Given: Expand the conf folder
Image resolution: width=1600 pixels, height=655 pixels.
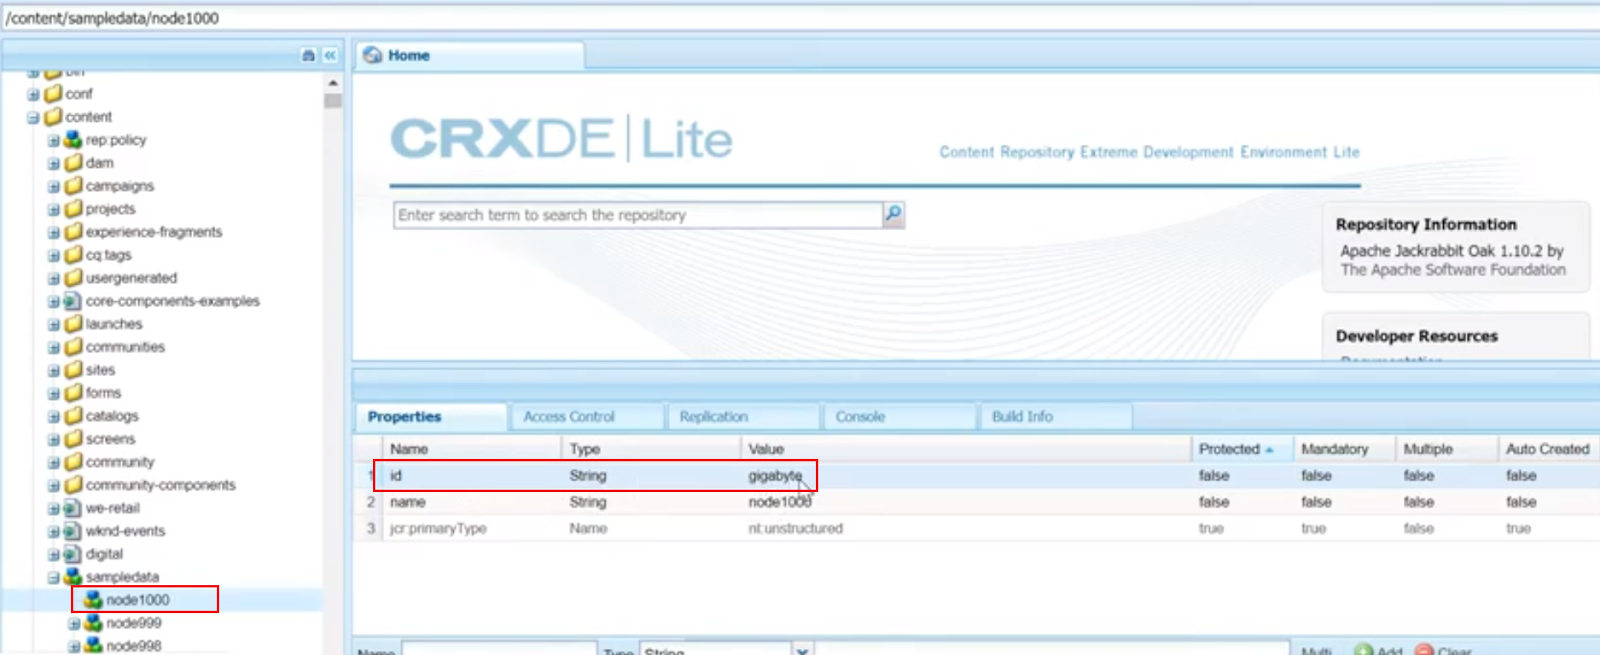Looking at the screenshot, I should click(33, 94).
